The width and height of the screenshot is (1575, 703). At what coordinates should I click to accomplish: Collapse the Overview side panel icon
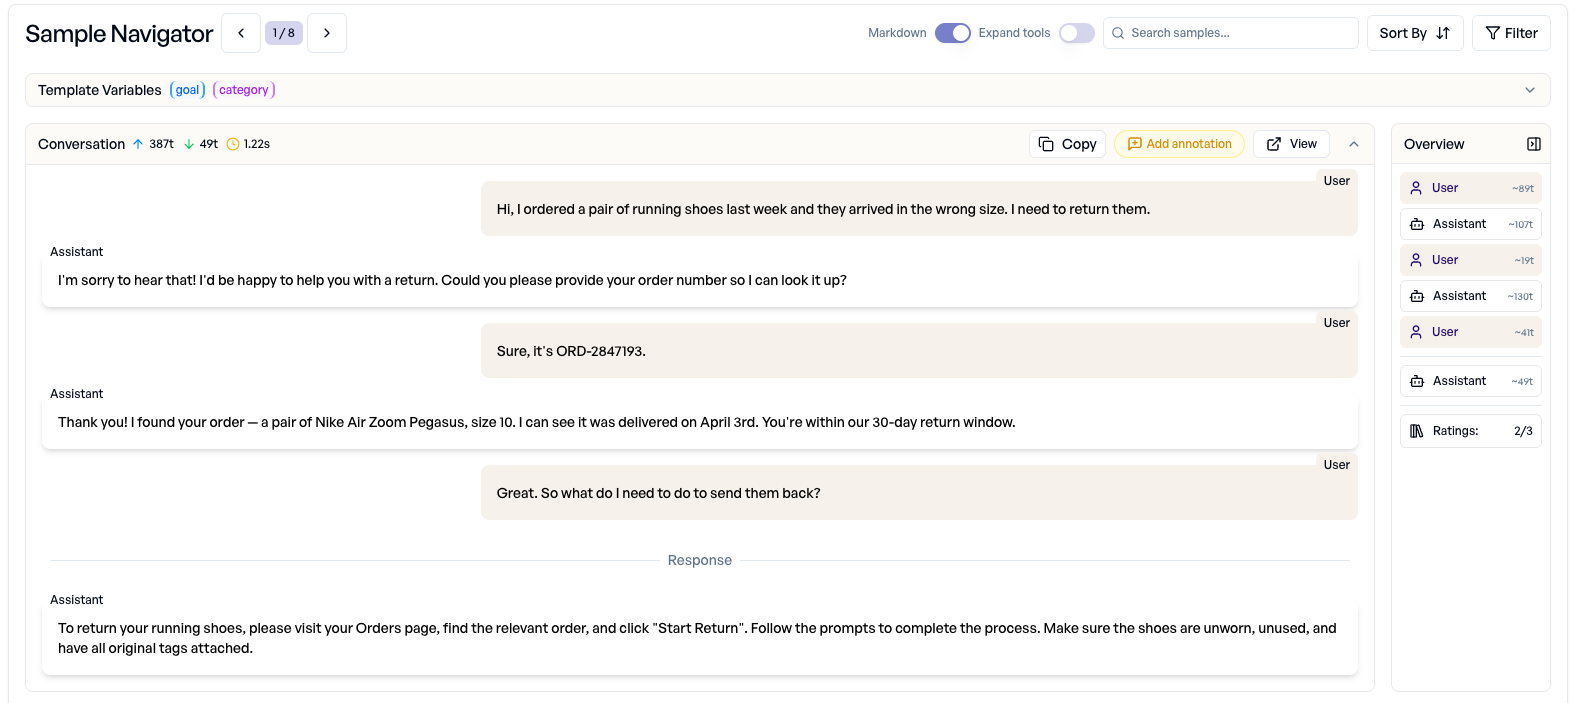[1533, 144]
